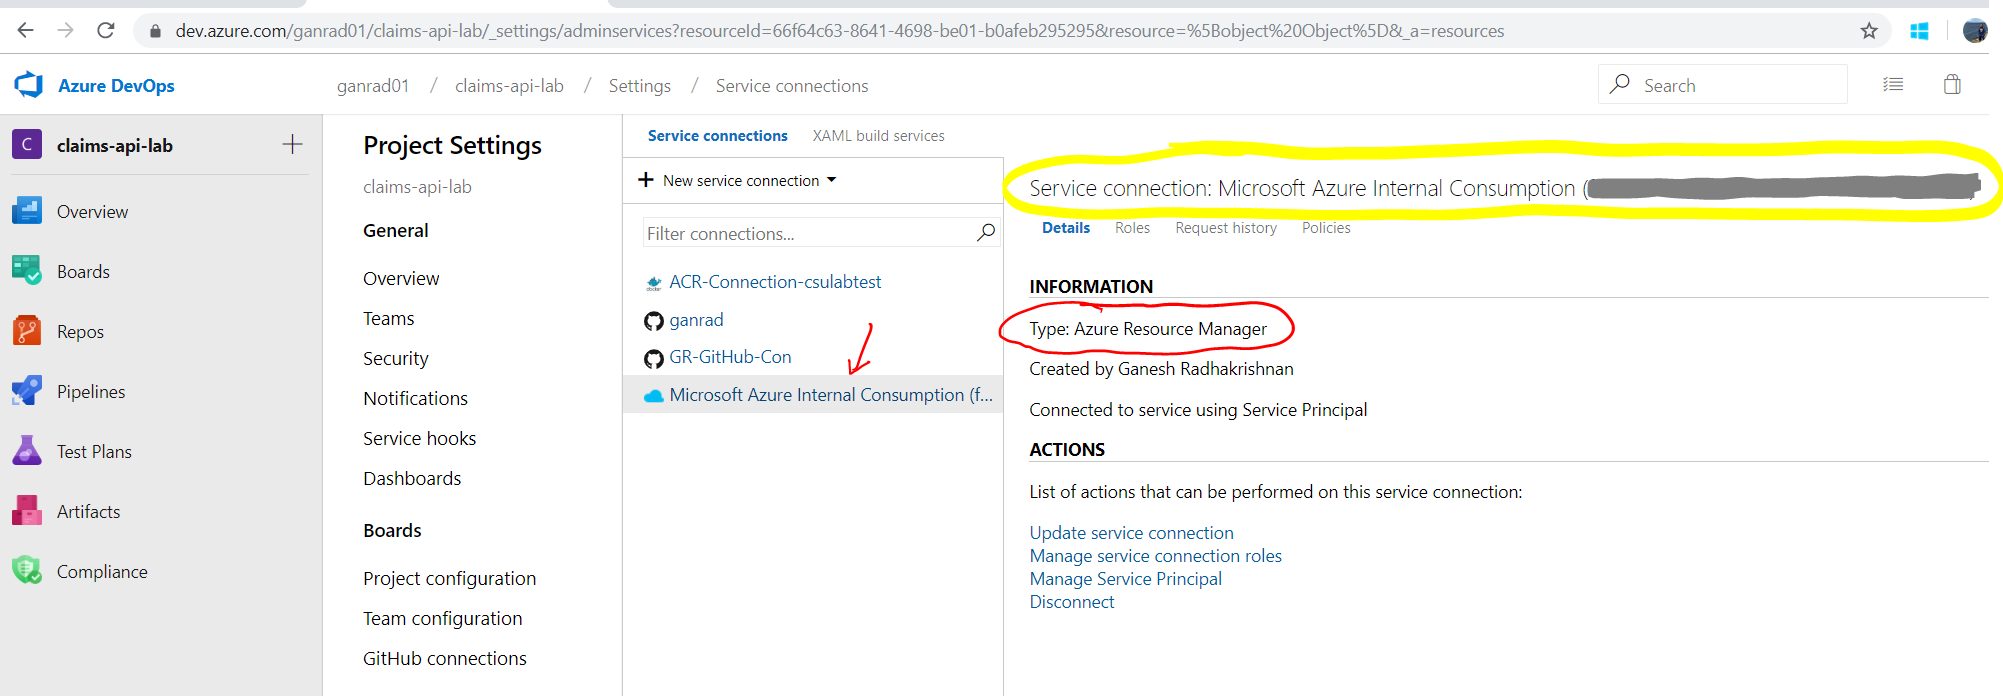Click the filter connections magnifier icon

click(986, 232)
